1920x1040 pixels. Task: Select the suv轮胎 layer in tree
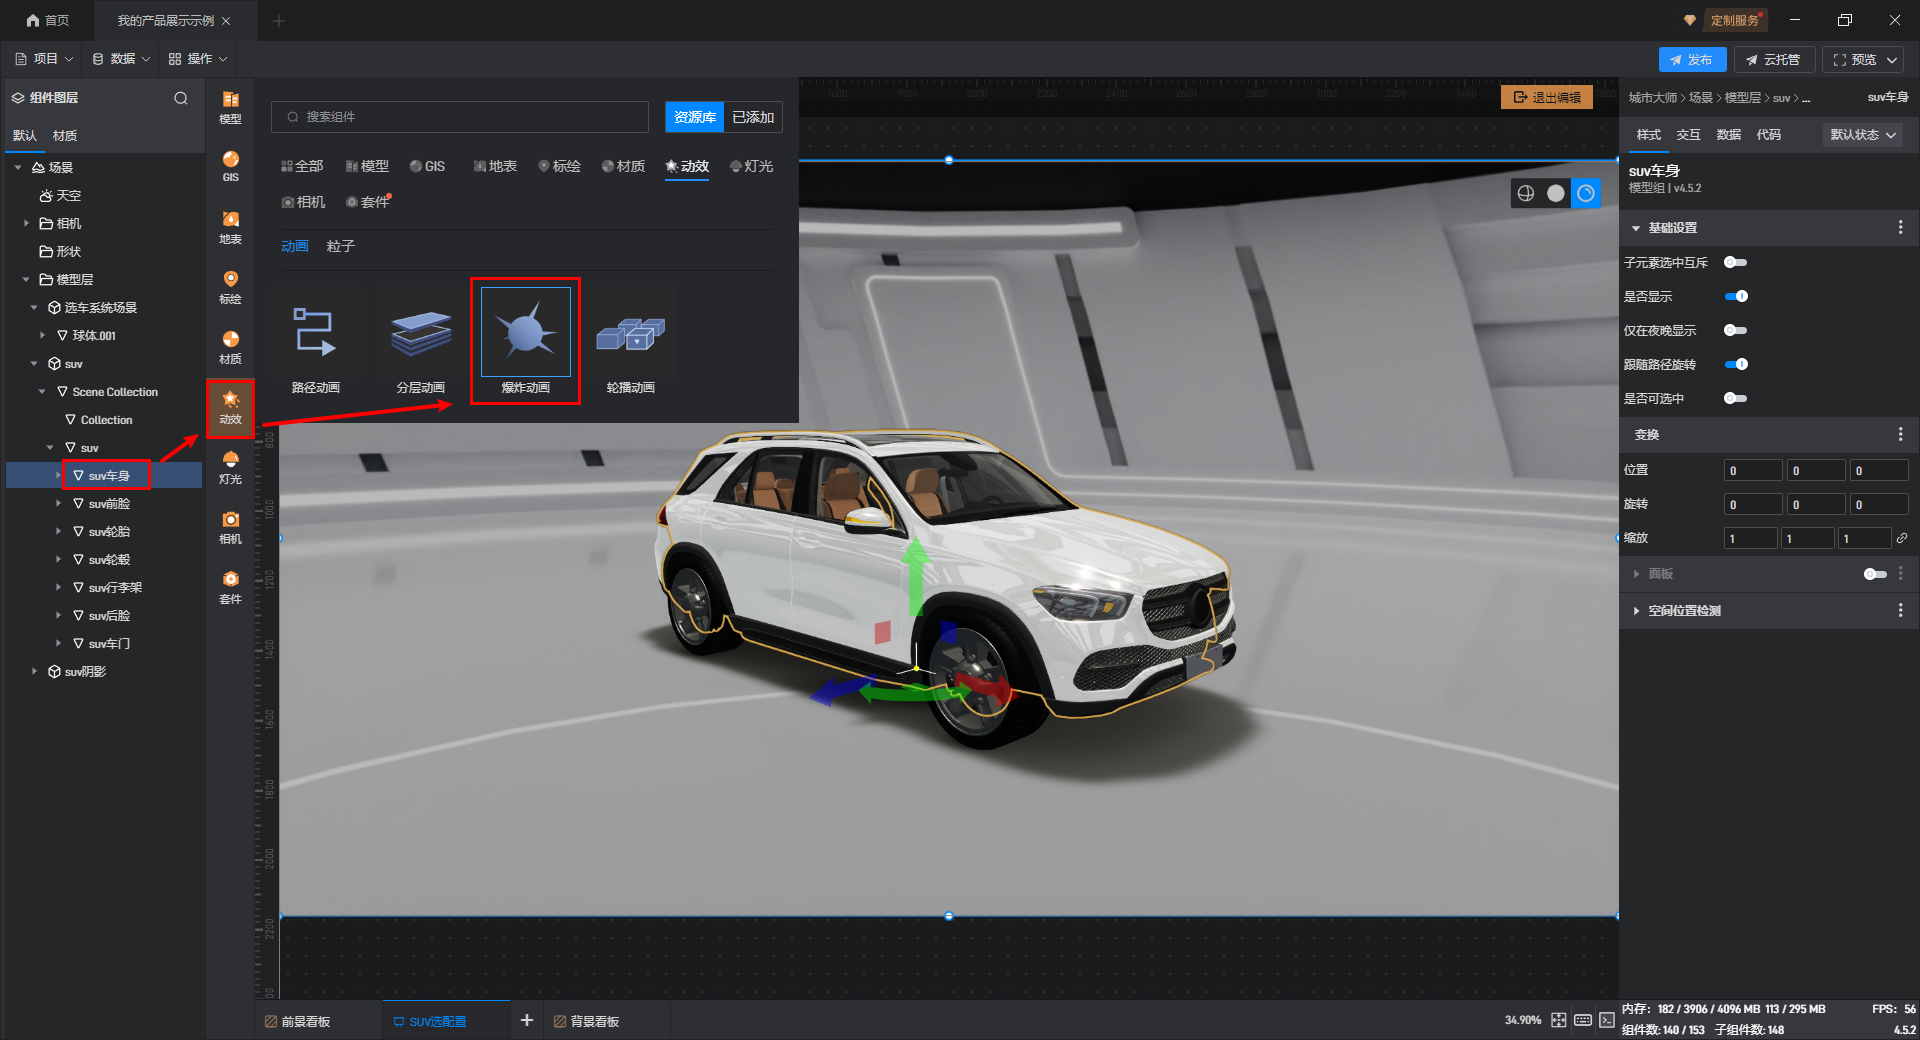coord(109,531)
